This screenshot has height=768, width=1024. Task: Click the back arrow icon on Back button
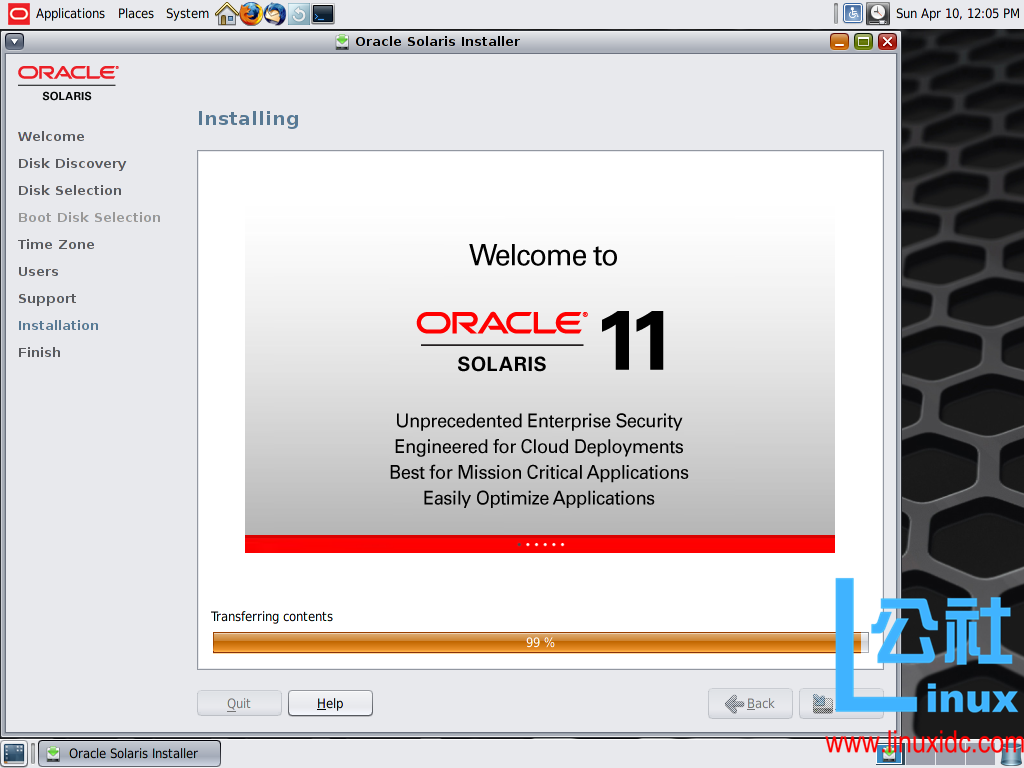pyautogui.click(x=734, y=704)
